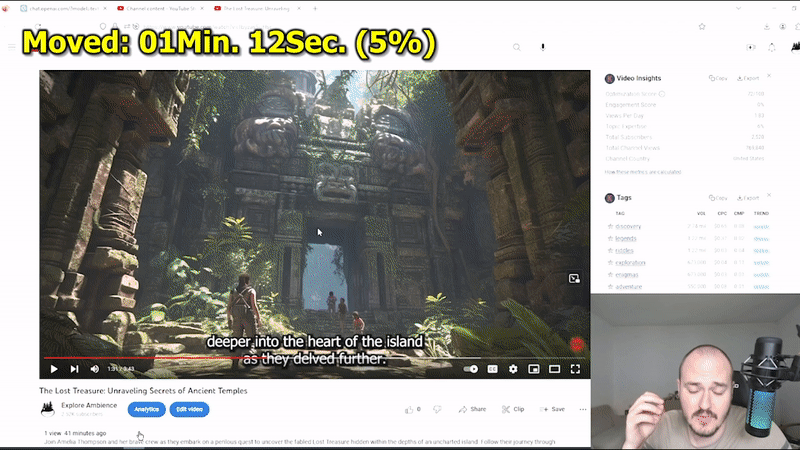The width and height of the screenshot is (800, 450).
Task: Open the 'riddles' tag link
Action: (624, 251)
